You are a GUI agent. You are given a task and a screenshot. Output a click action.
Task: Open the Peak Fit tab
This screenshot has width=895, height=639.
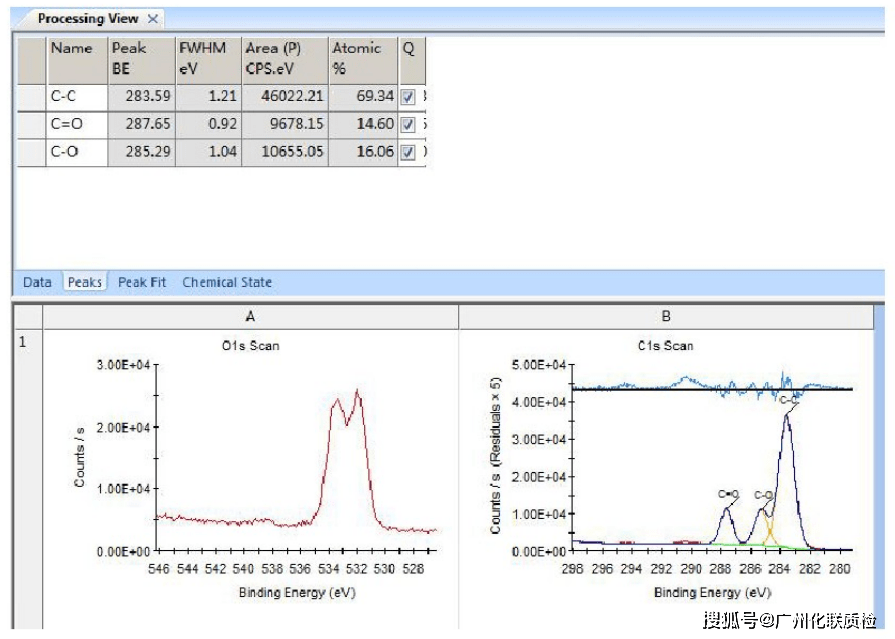pyautogui.click(x=142, y=282)
